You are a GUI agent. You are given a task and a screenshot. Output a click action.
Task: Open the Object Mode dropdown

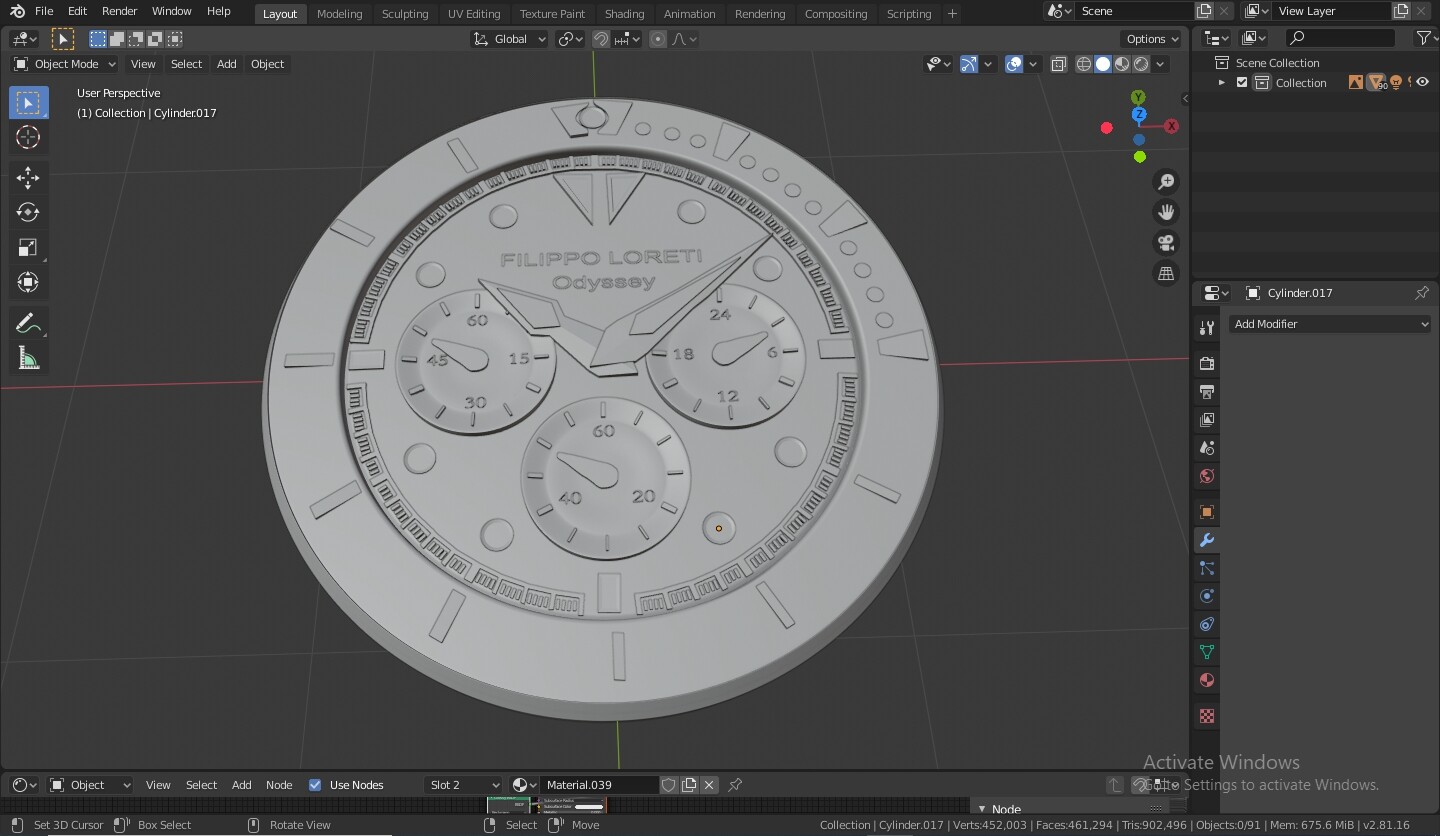tap(65, 64)
